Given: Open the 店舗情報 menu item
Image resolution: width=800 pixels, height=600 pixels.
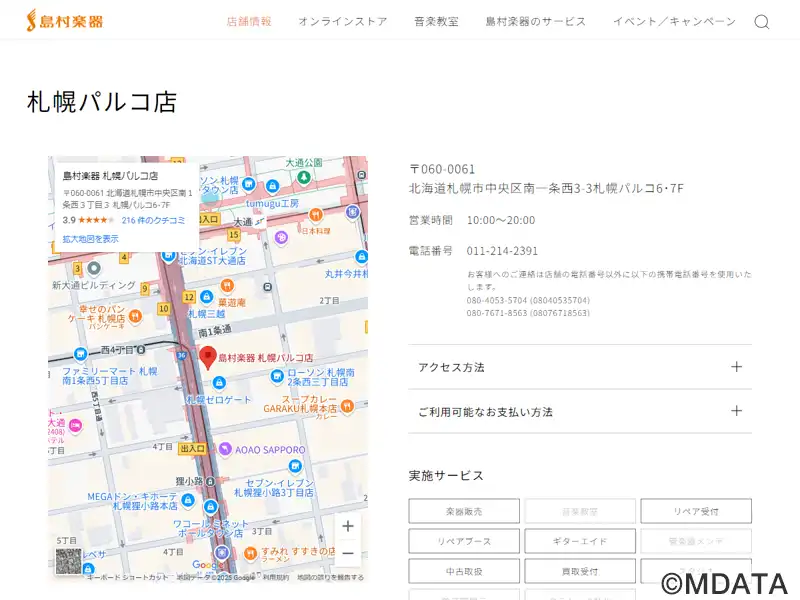Looking at the screenshot, I should (249, 21).
